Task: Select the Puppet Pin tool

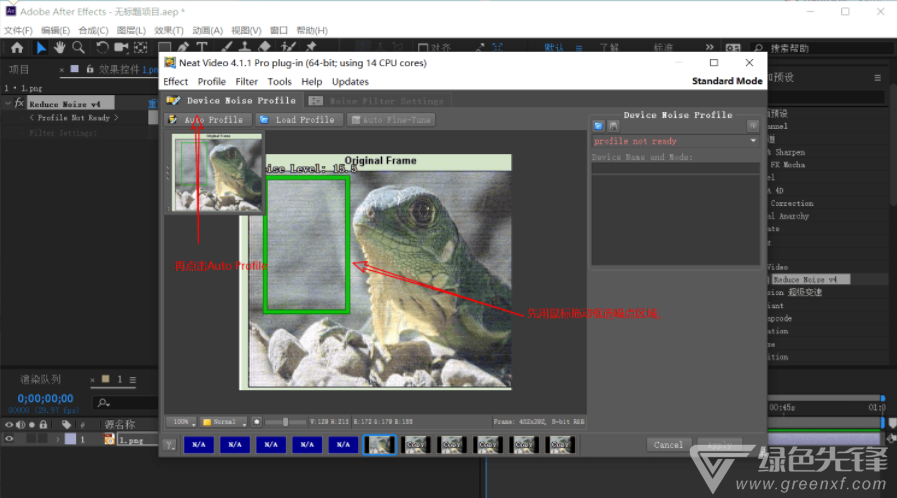Action: point(311,47)
